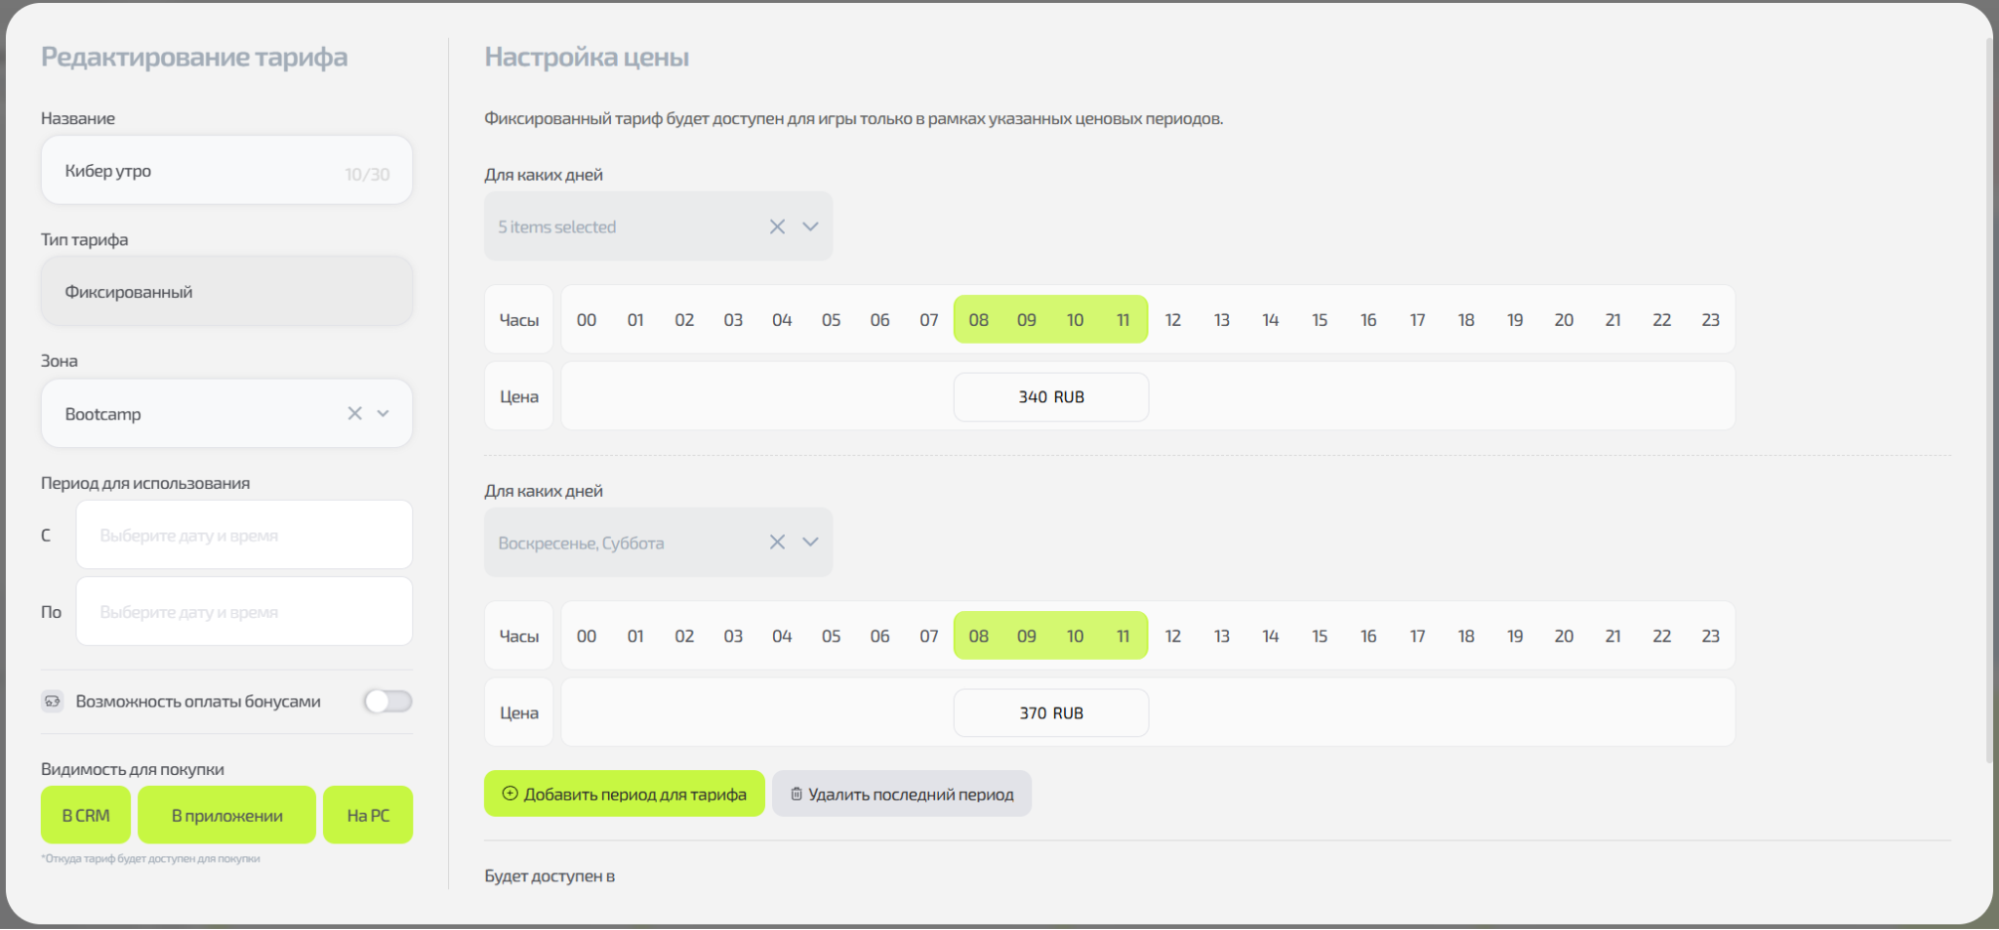
Task: Click the tariff name field 'Кибер утро'
Action: coord(200,171)
